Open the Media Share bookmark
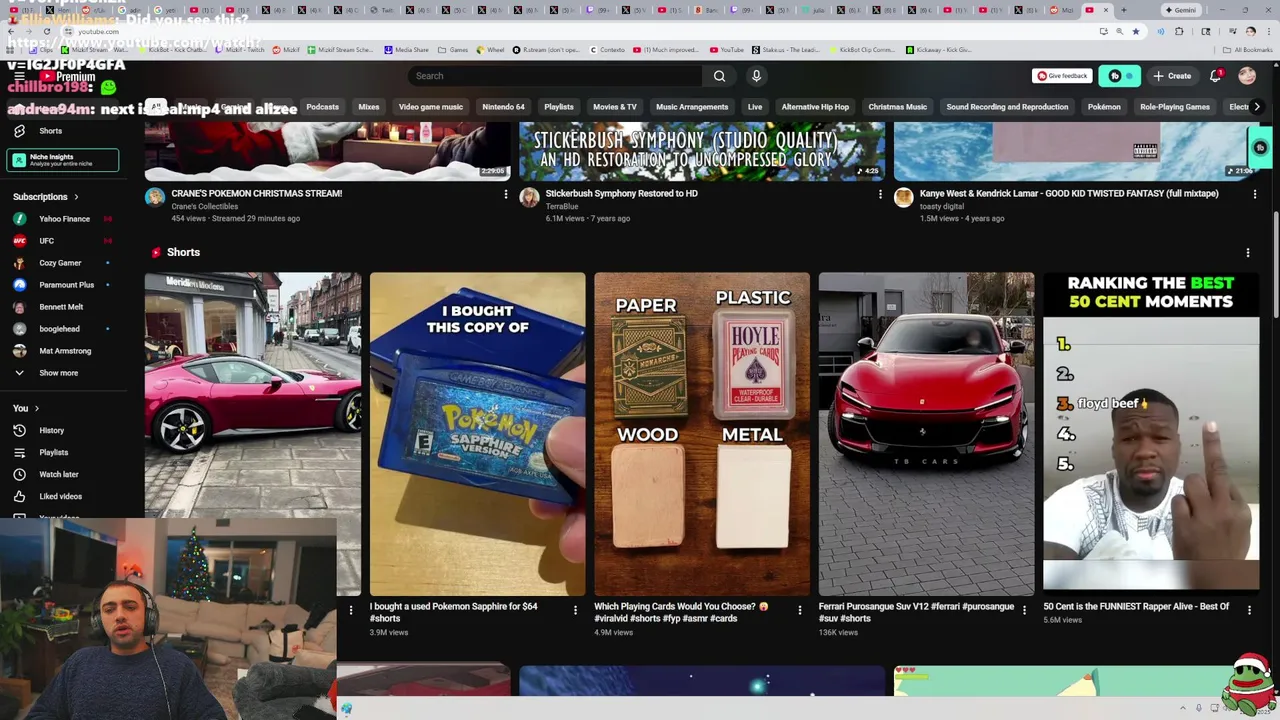Image resolution: width=1280 pixels, height=720 pixels. [x=406, y=50]
